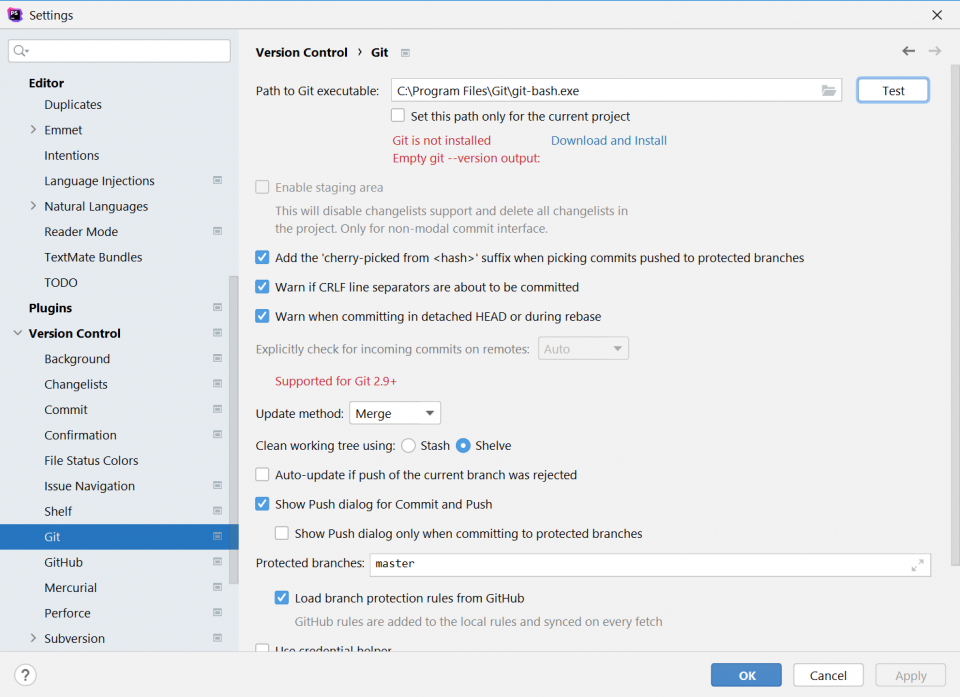Open the TextMate Bundles settings page
This screenshot has width=960, height=697.
click(93, 257)
